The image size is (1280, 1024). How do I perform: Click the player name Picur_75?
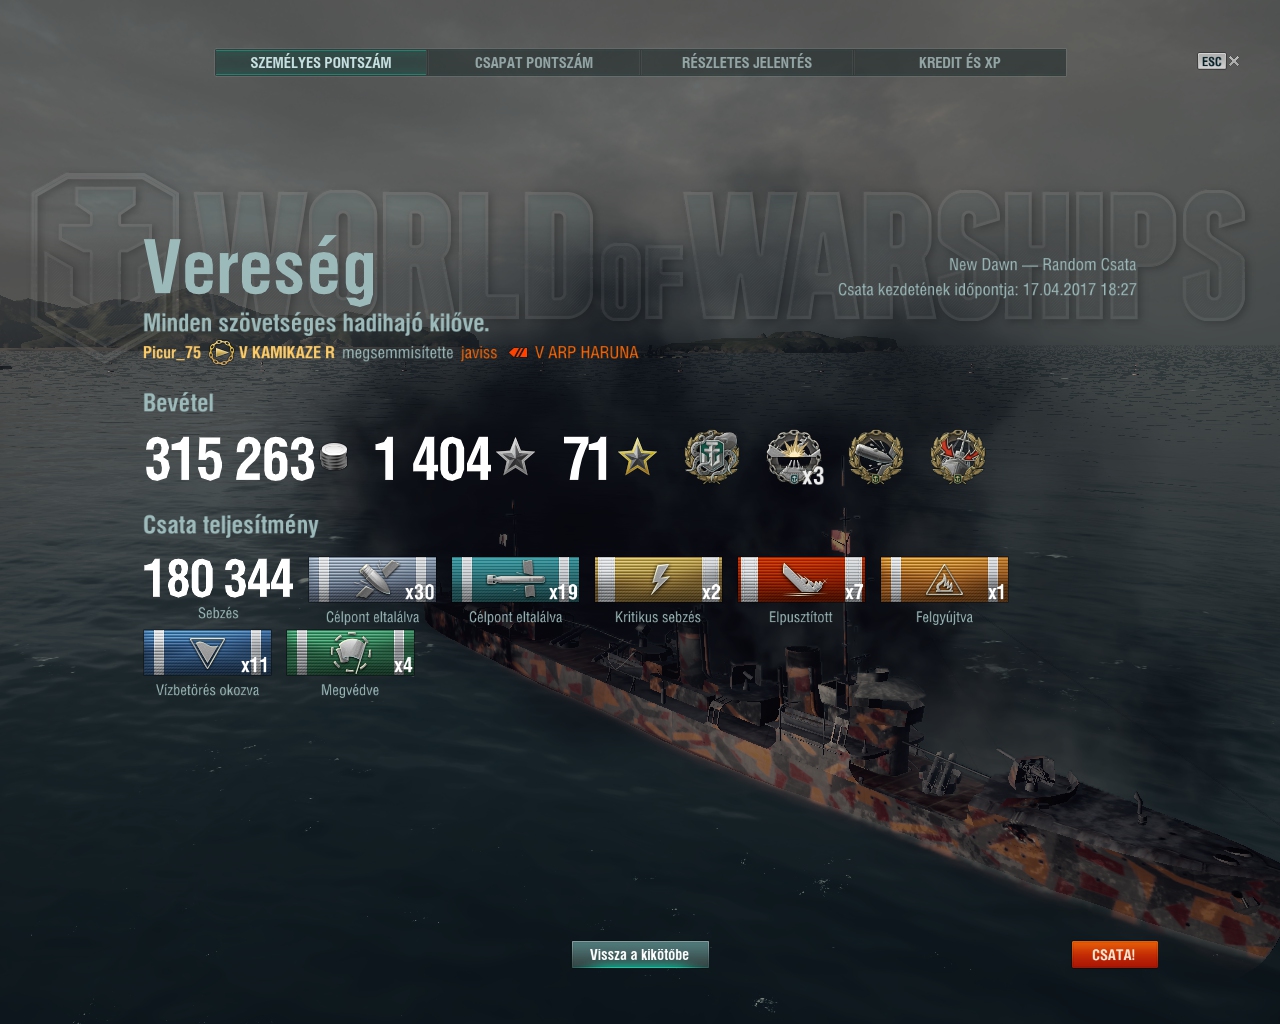coord(172,352)
